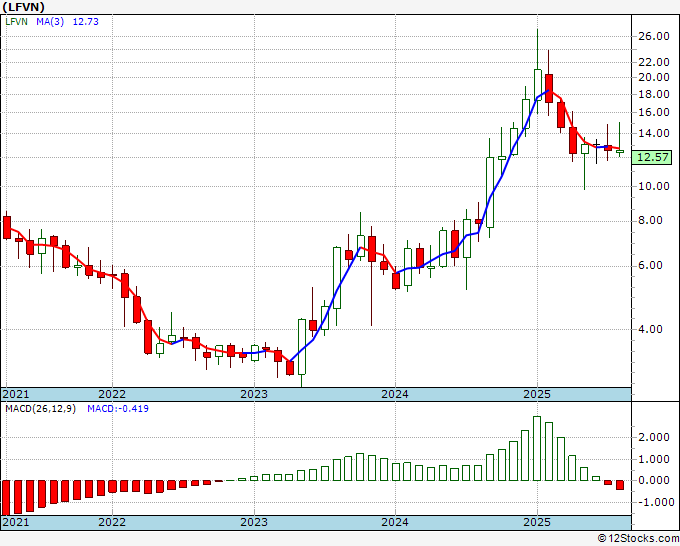Click the 12.73 moving average value
The height and width of the screenshot is (546, 680).
pos(85,21)
